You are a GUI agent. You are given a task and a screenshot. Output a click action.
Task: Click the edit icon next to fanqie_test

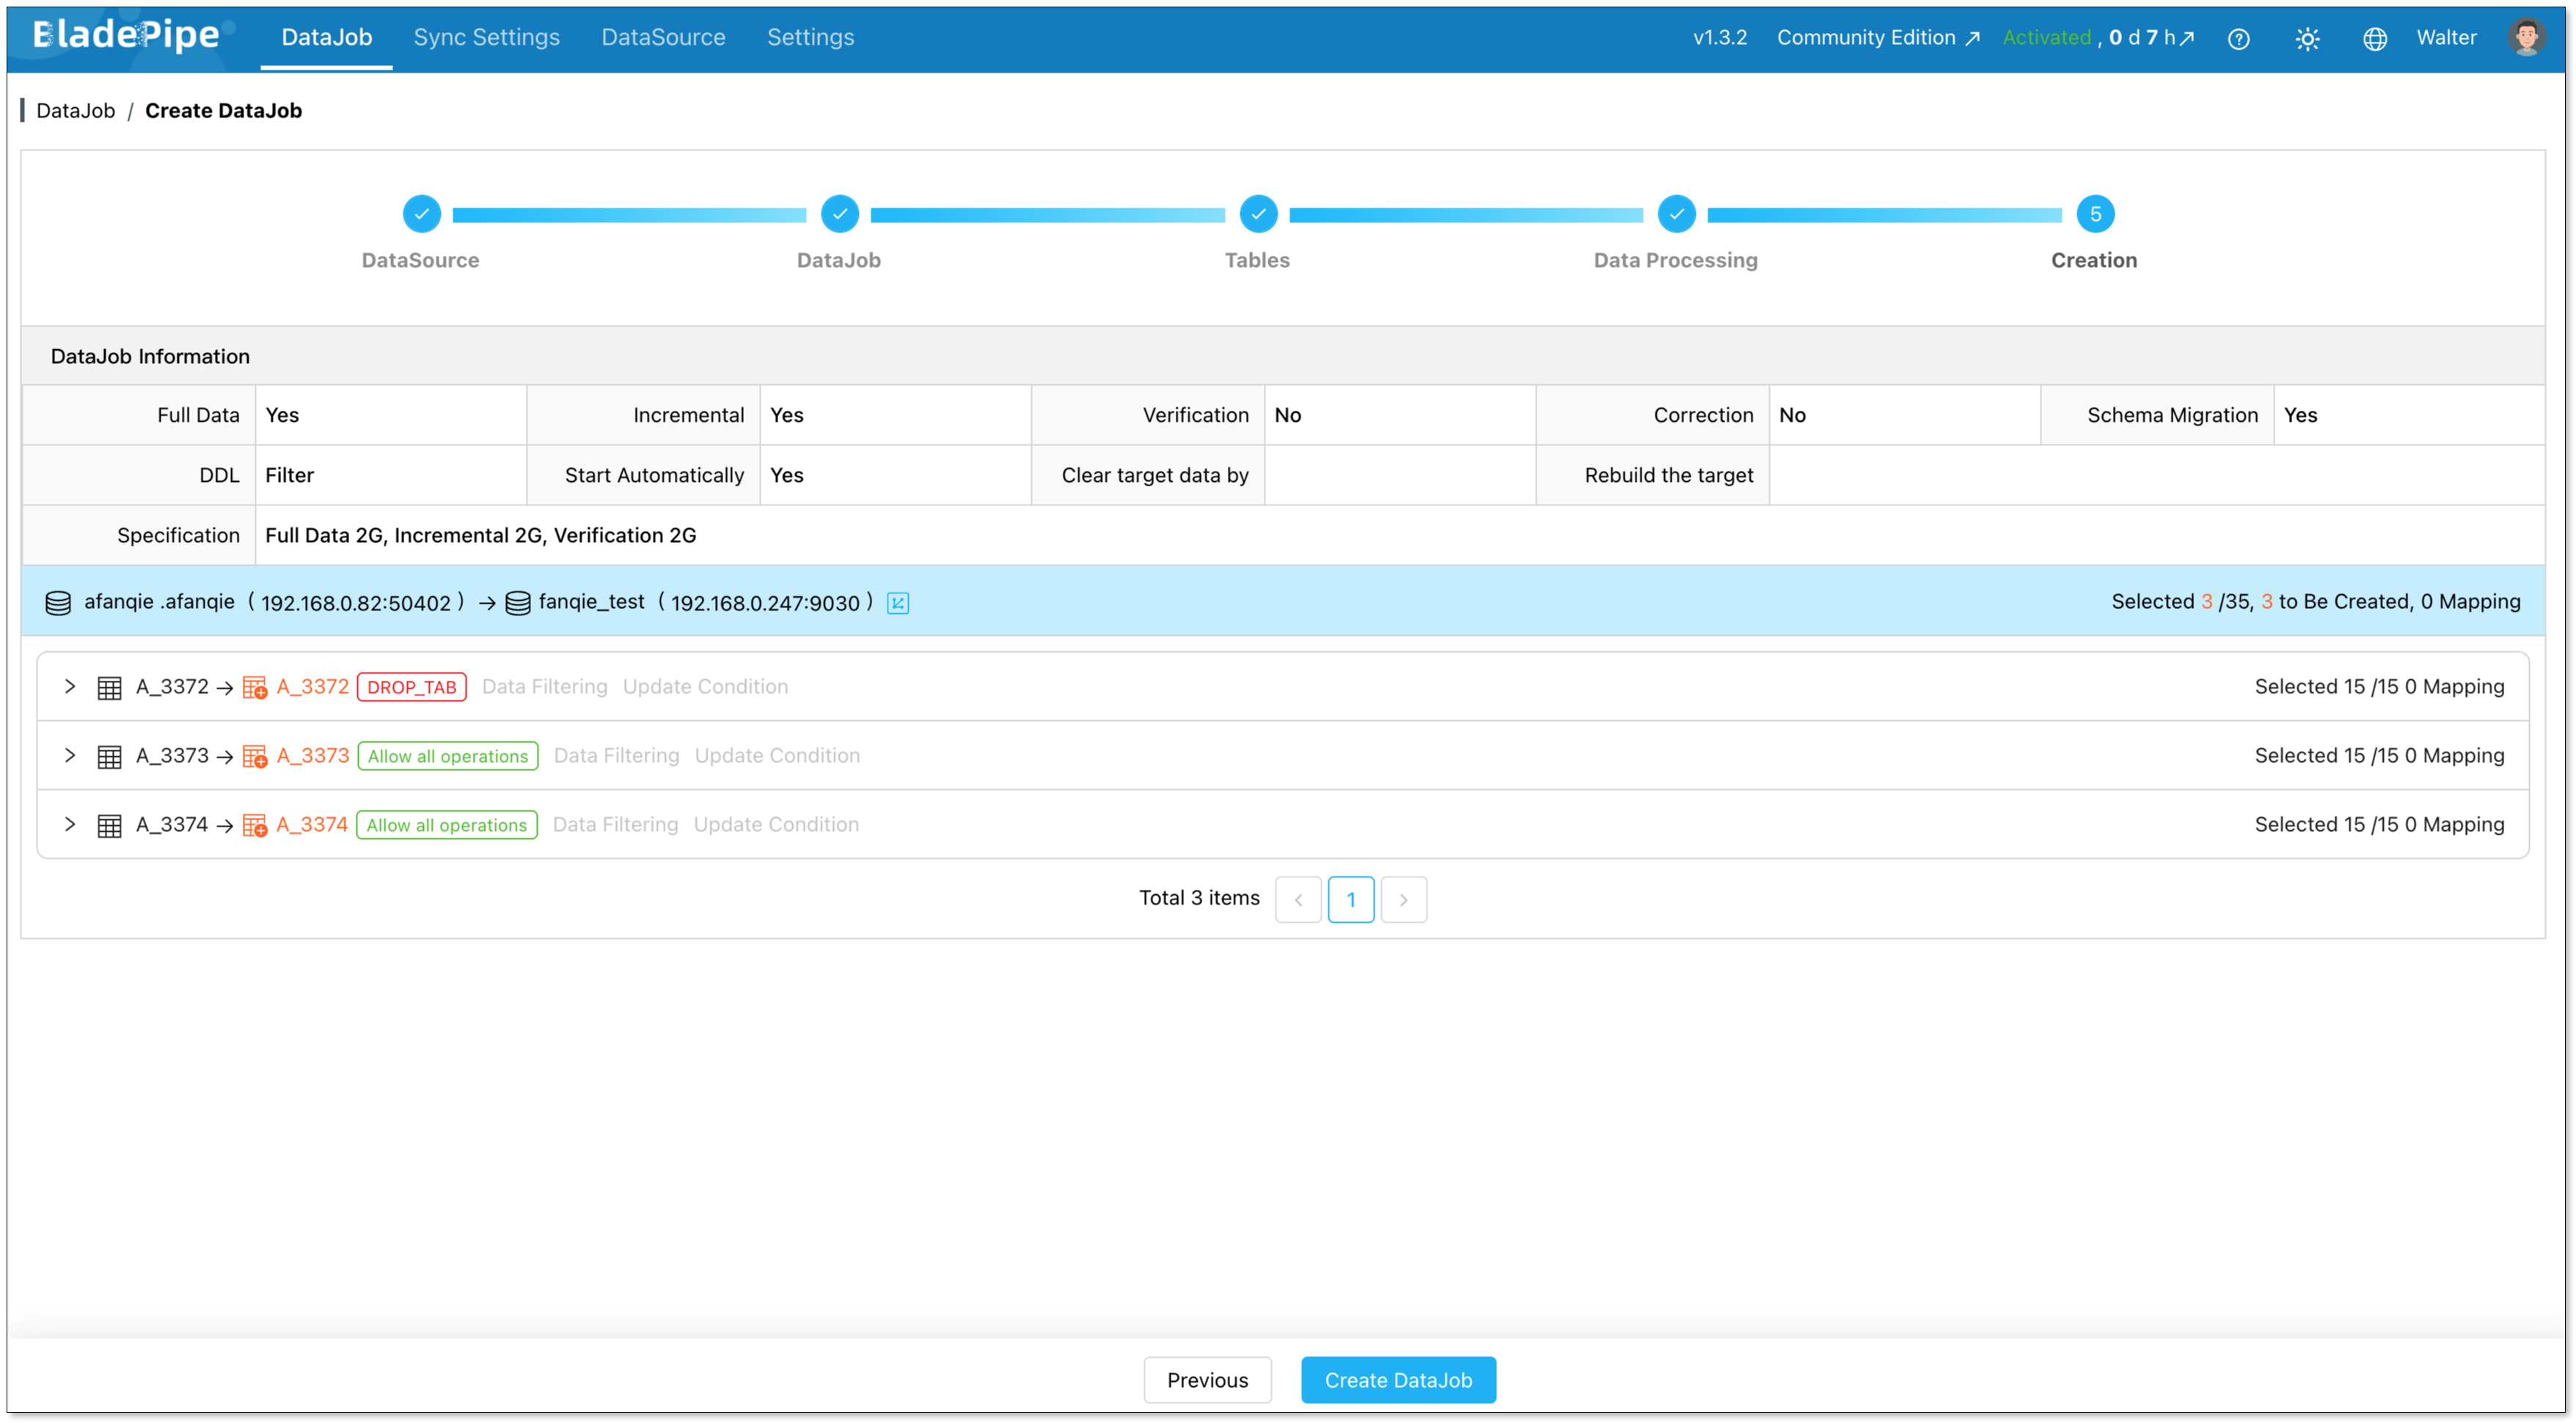coord(898,603)
